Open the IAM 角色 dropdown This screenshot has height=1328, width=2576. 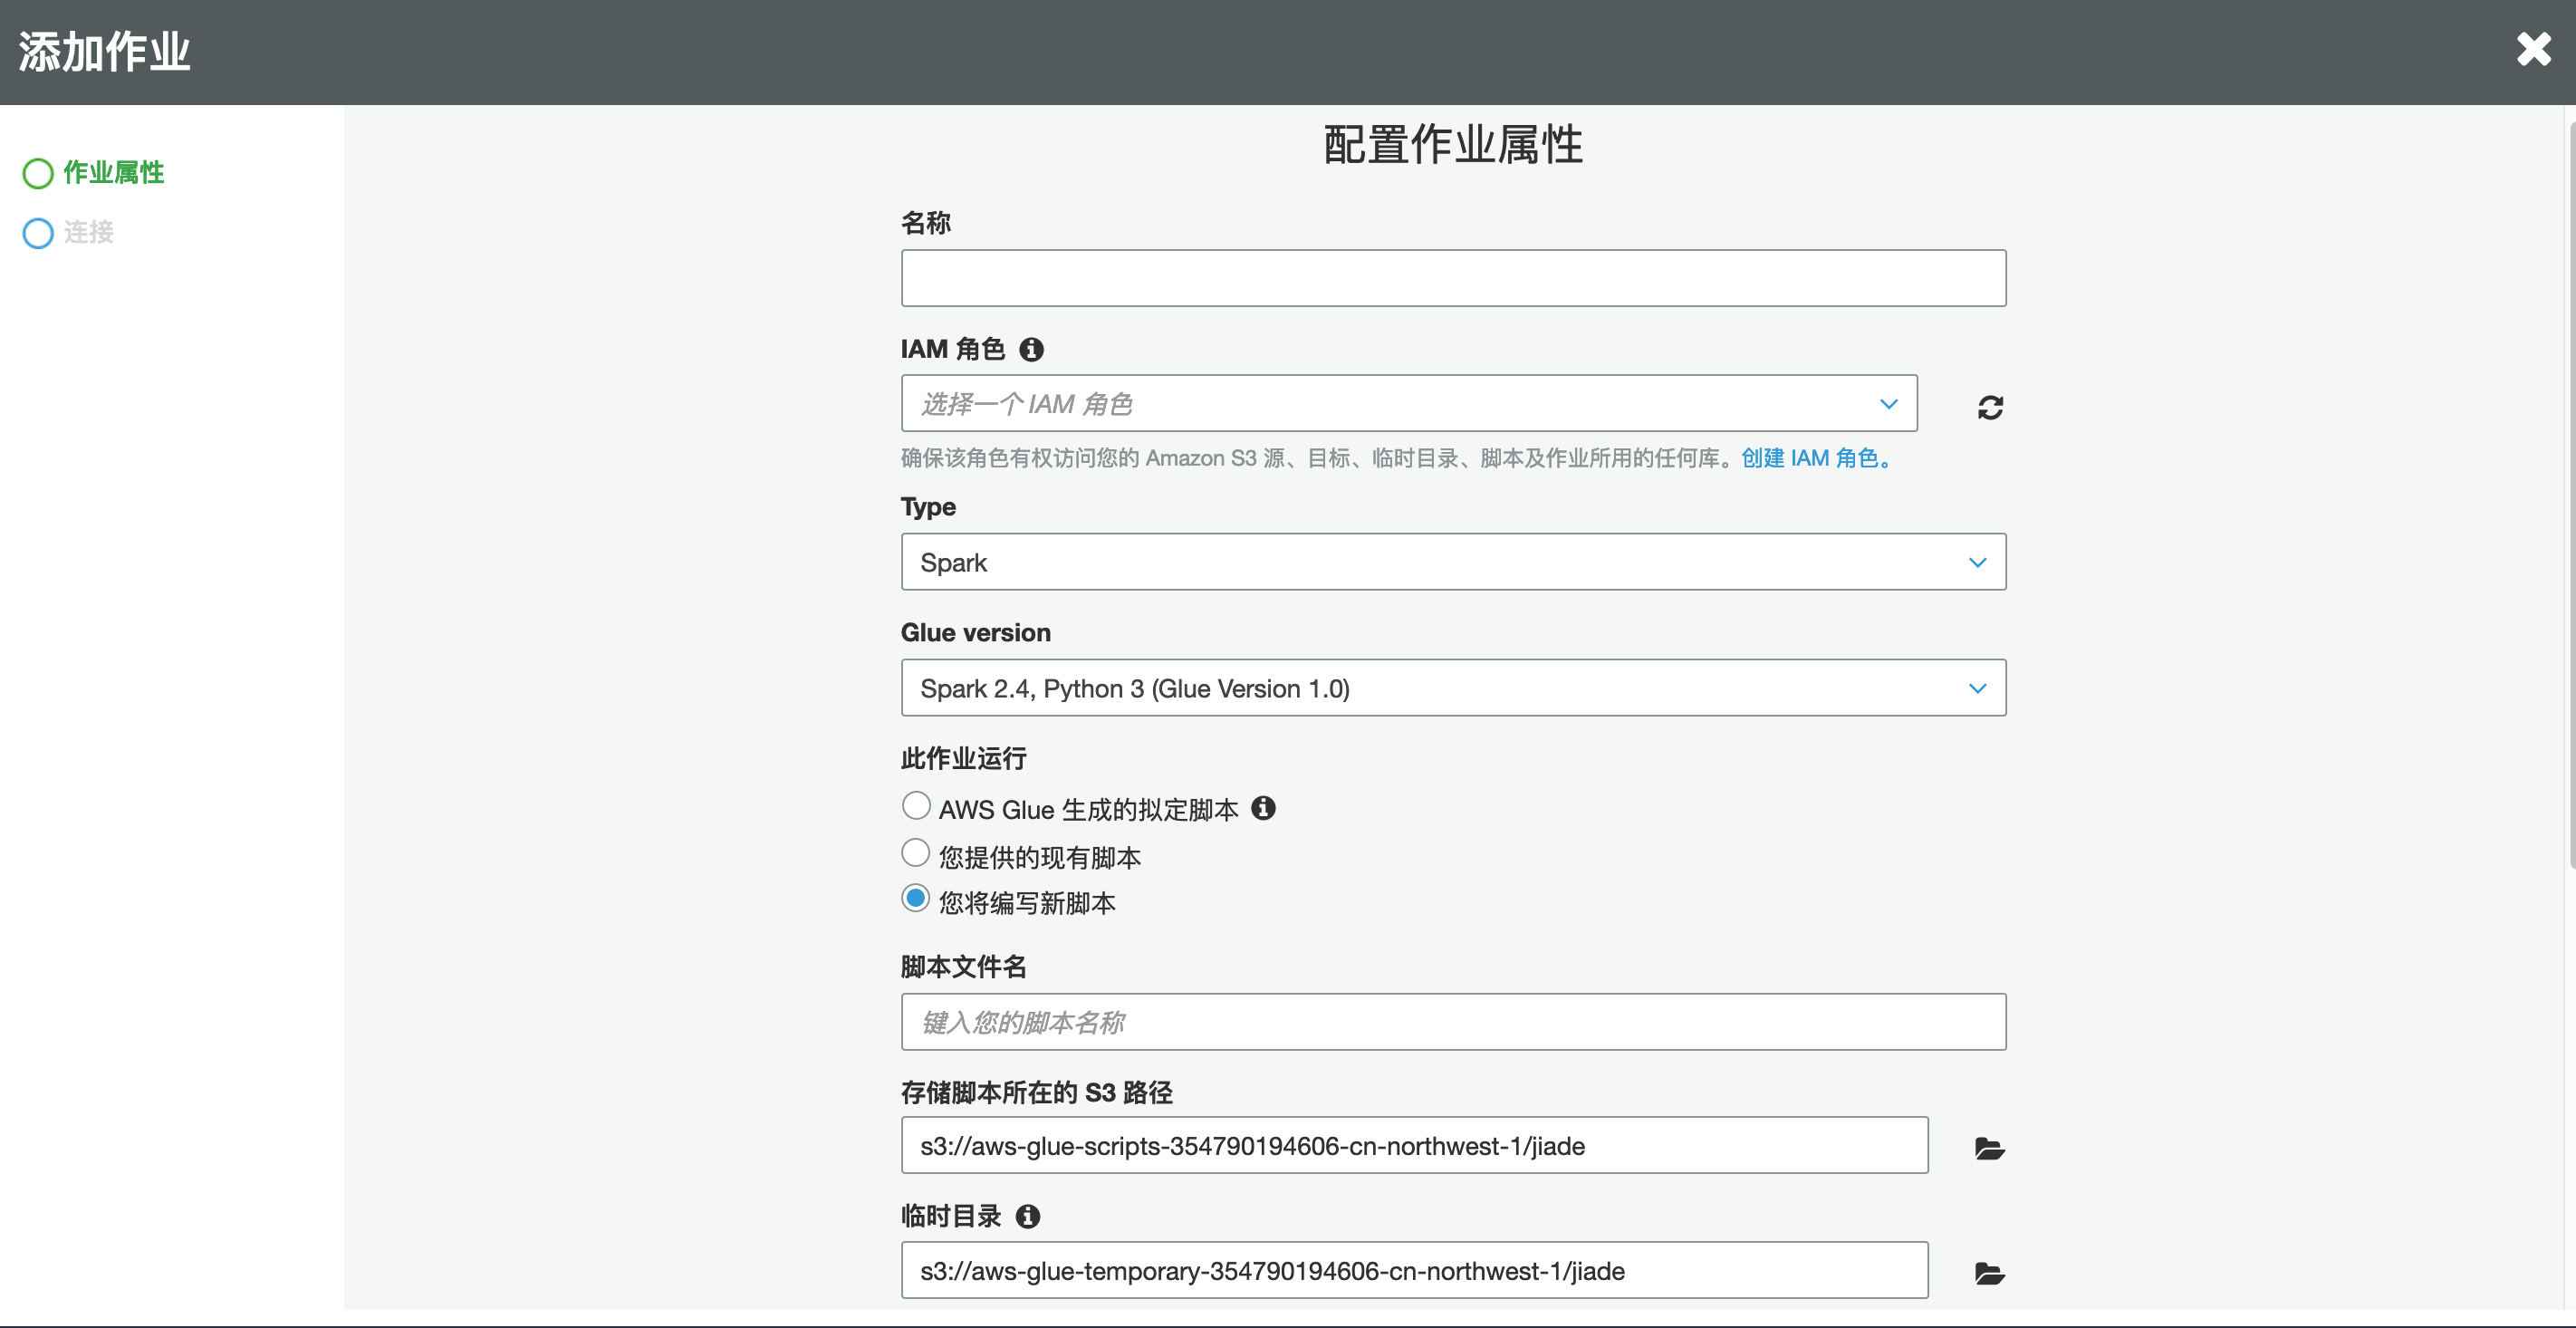(x=1408, y=404)
